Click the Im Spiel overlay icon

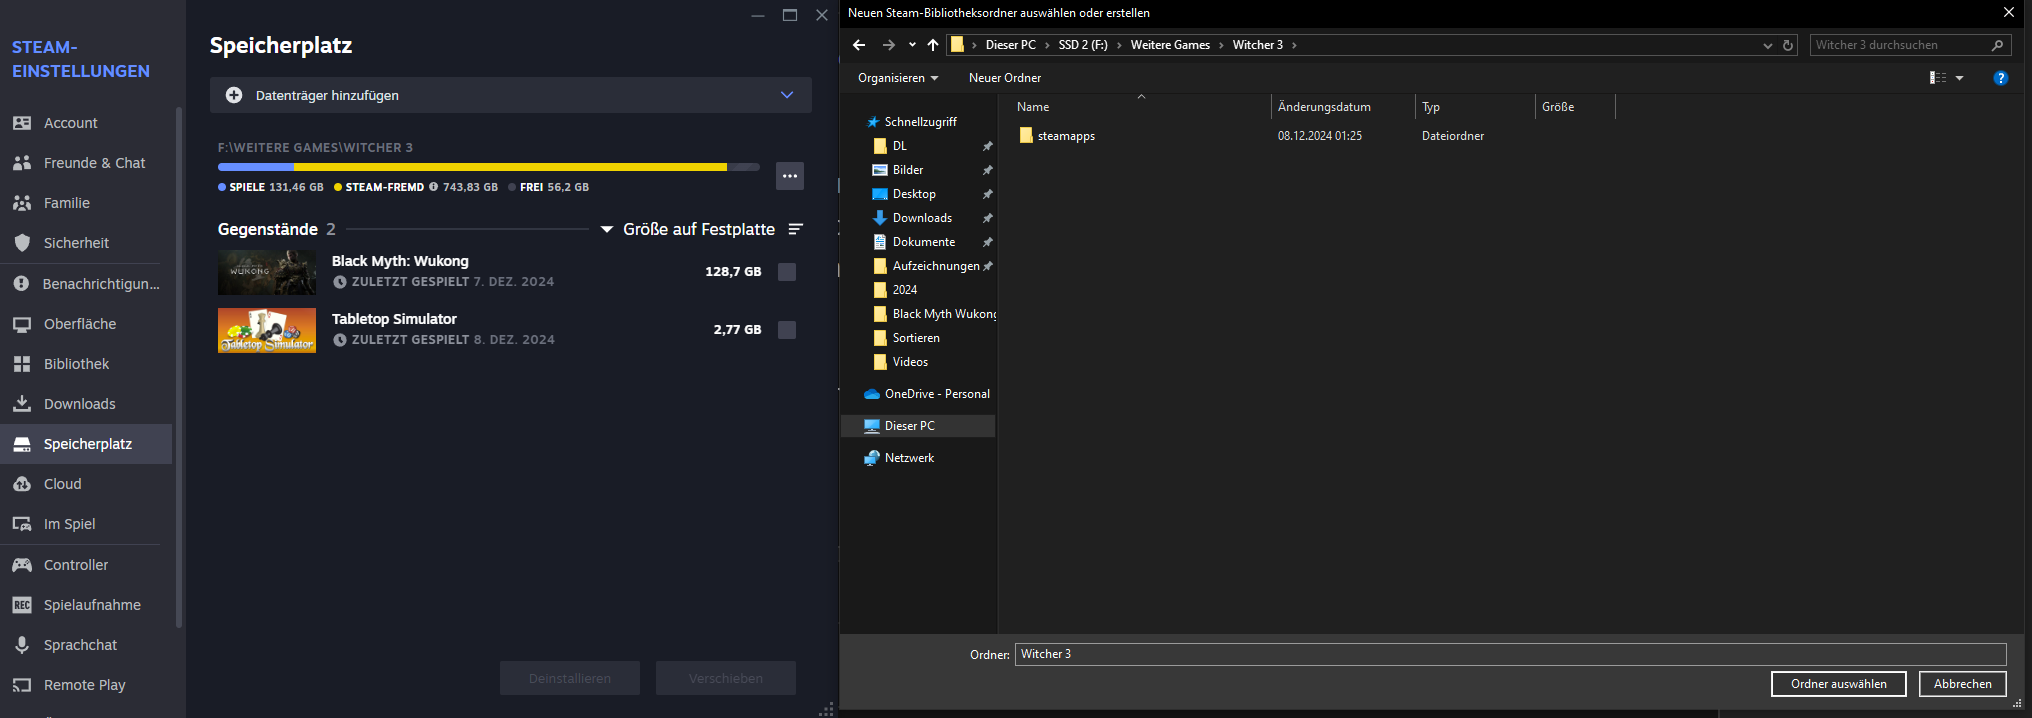(x=22, y=524)
